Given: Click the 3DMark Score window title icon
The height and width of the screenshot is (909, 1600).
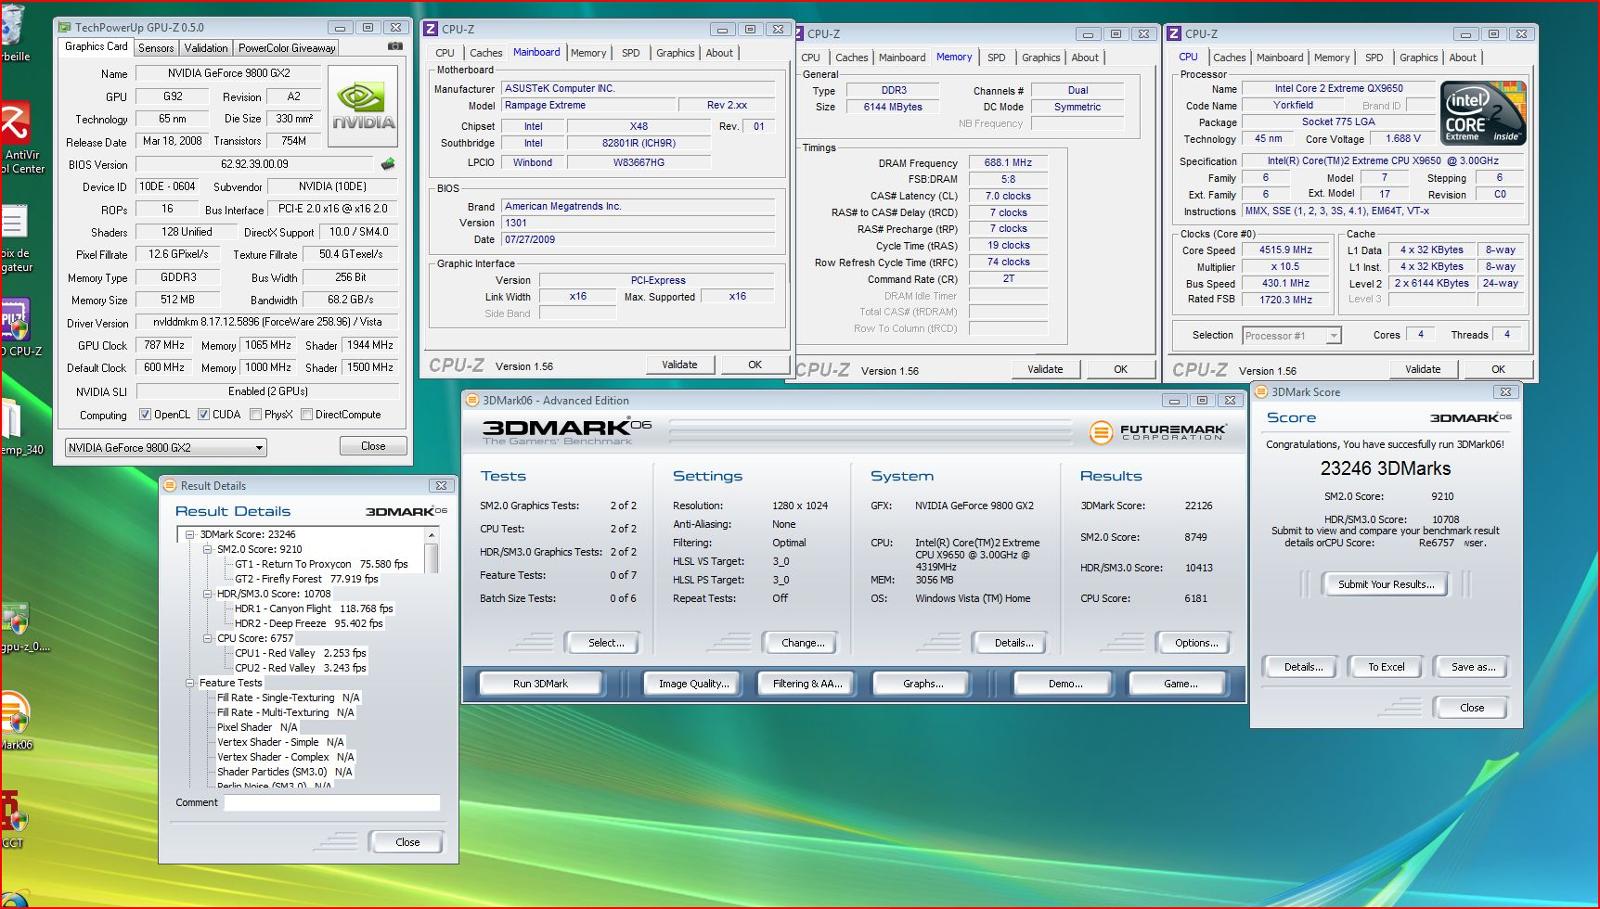Looking at the screenshot, I should point(1261,392).
